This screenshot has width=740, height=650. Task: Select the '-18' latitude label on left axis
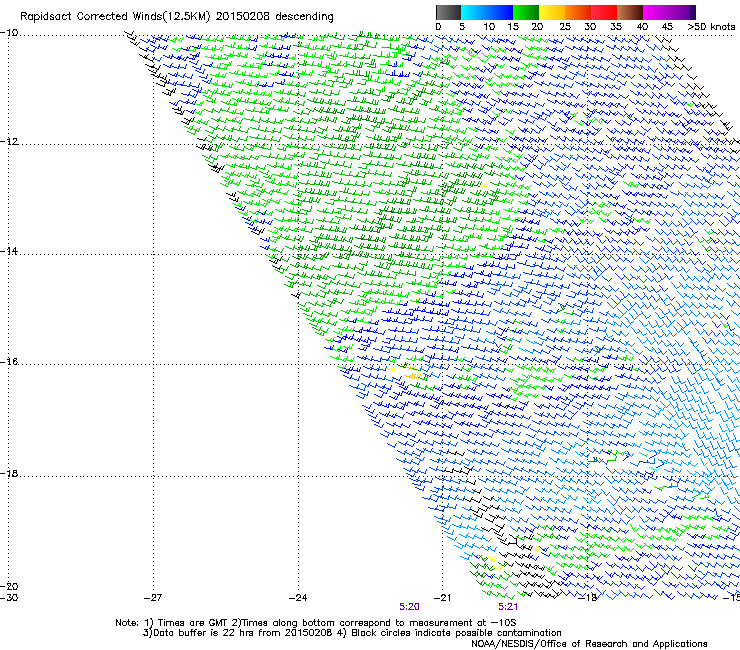9,474
